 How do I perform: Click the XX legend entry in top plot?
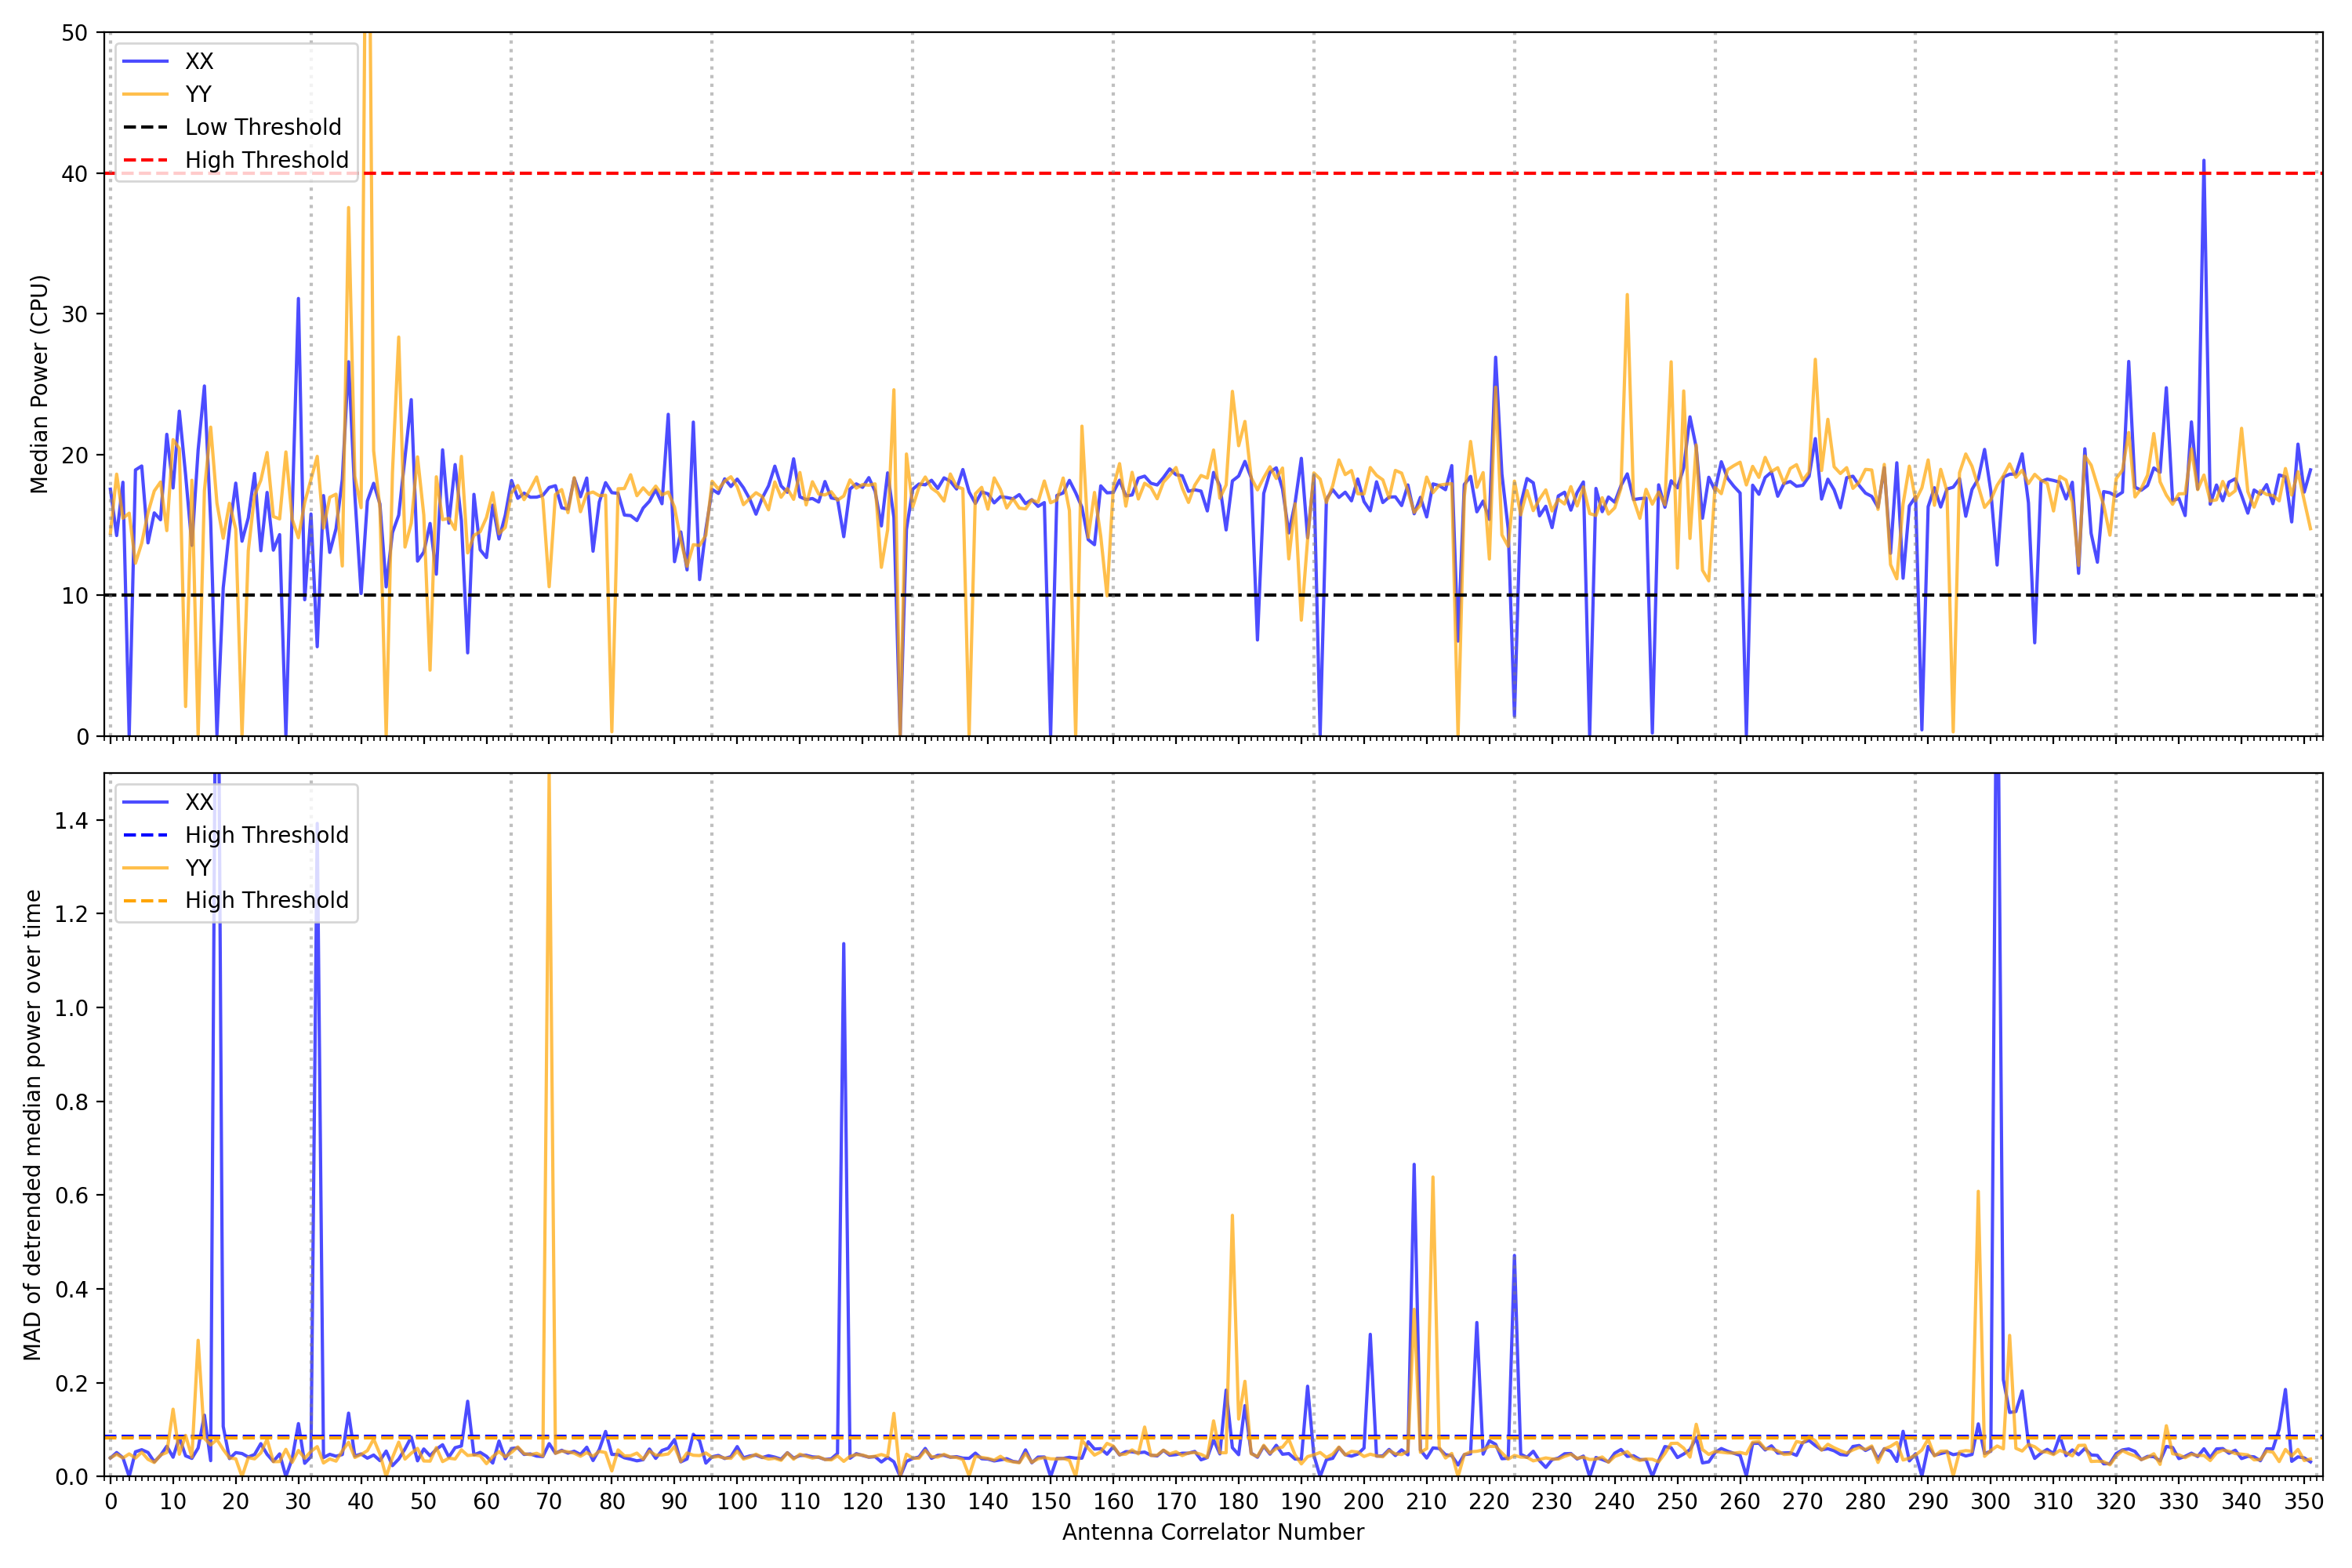[x=199, y=61]
